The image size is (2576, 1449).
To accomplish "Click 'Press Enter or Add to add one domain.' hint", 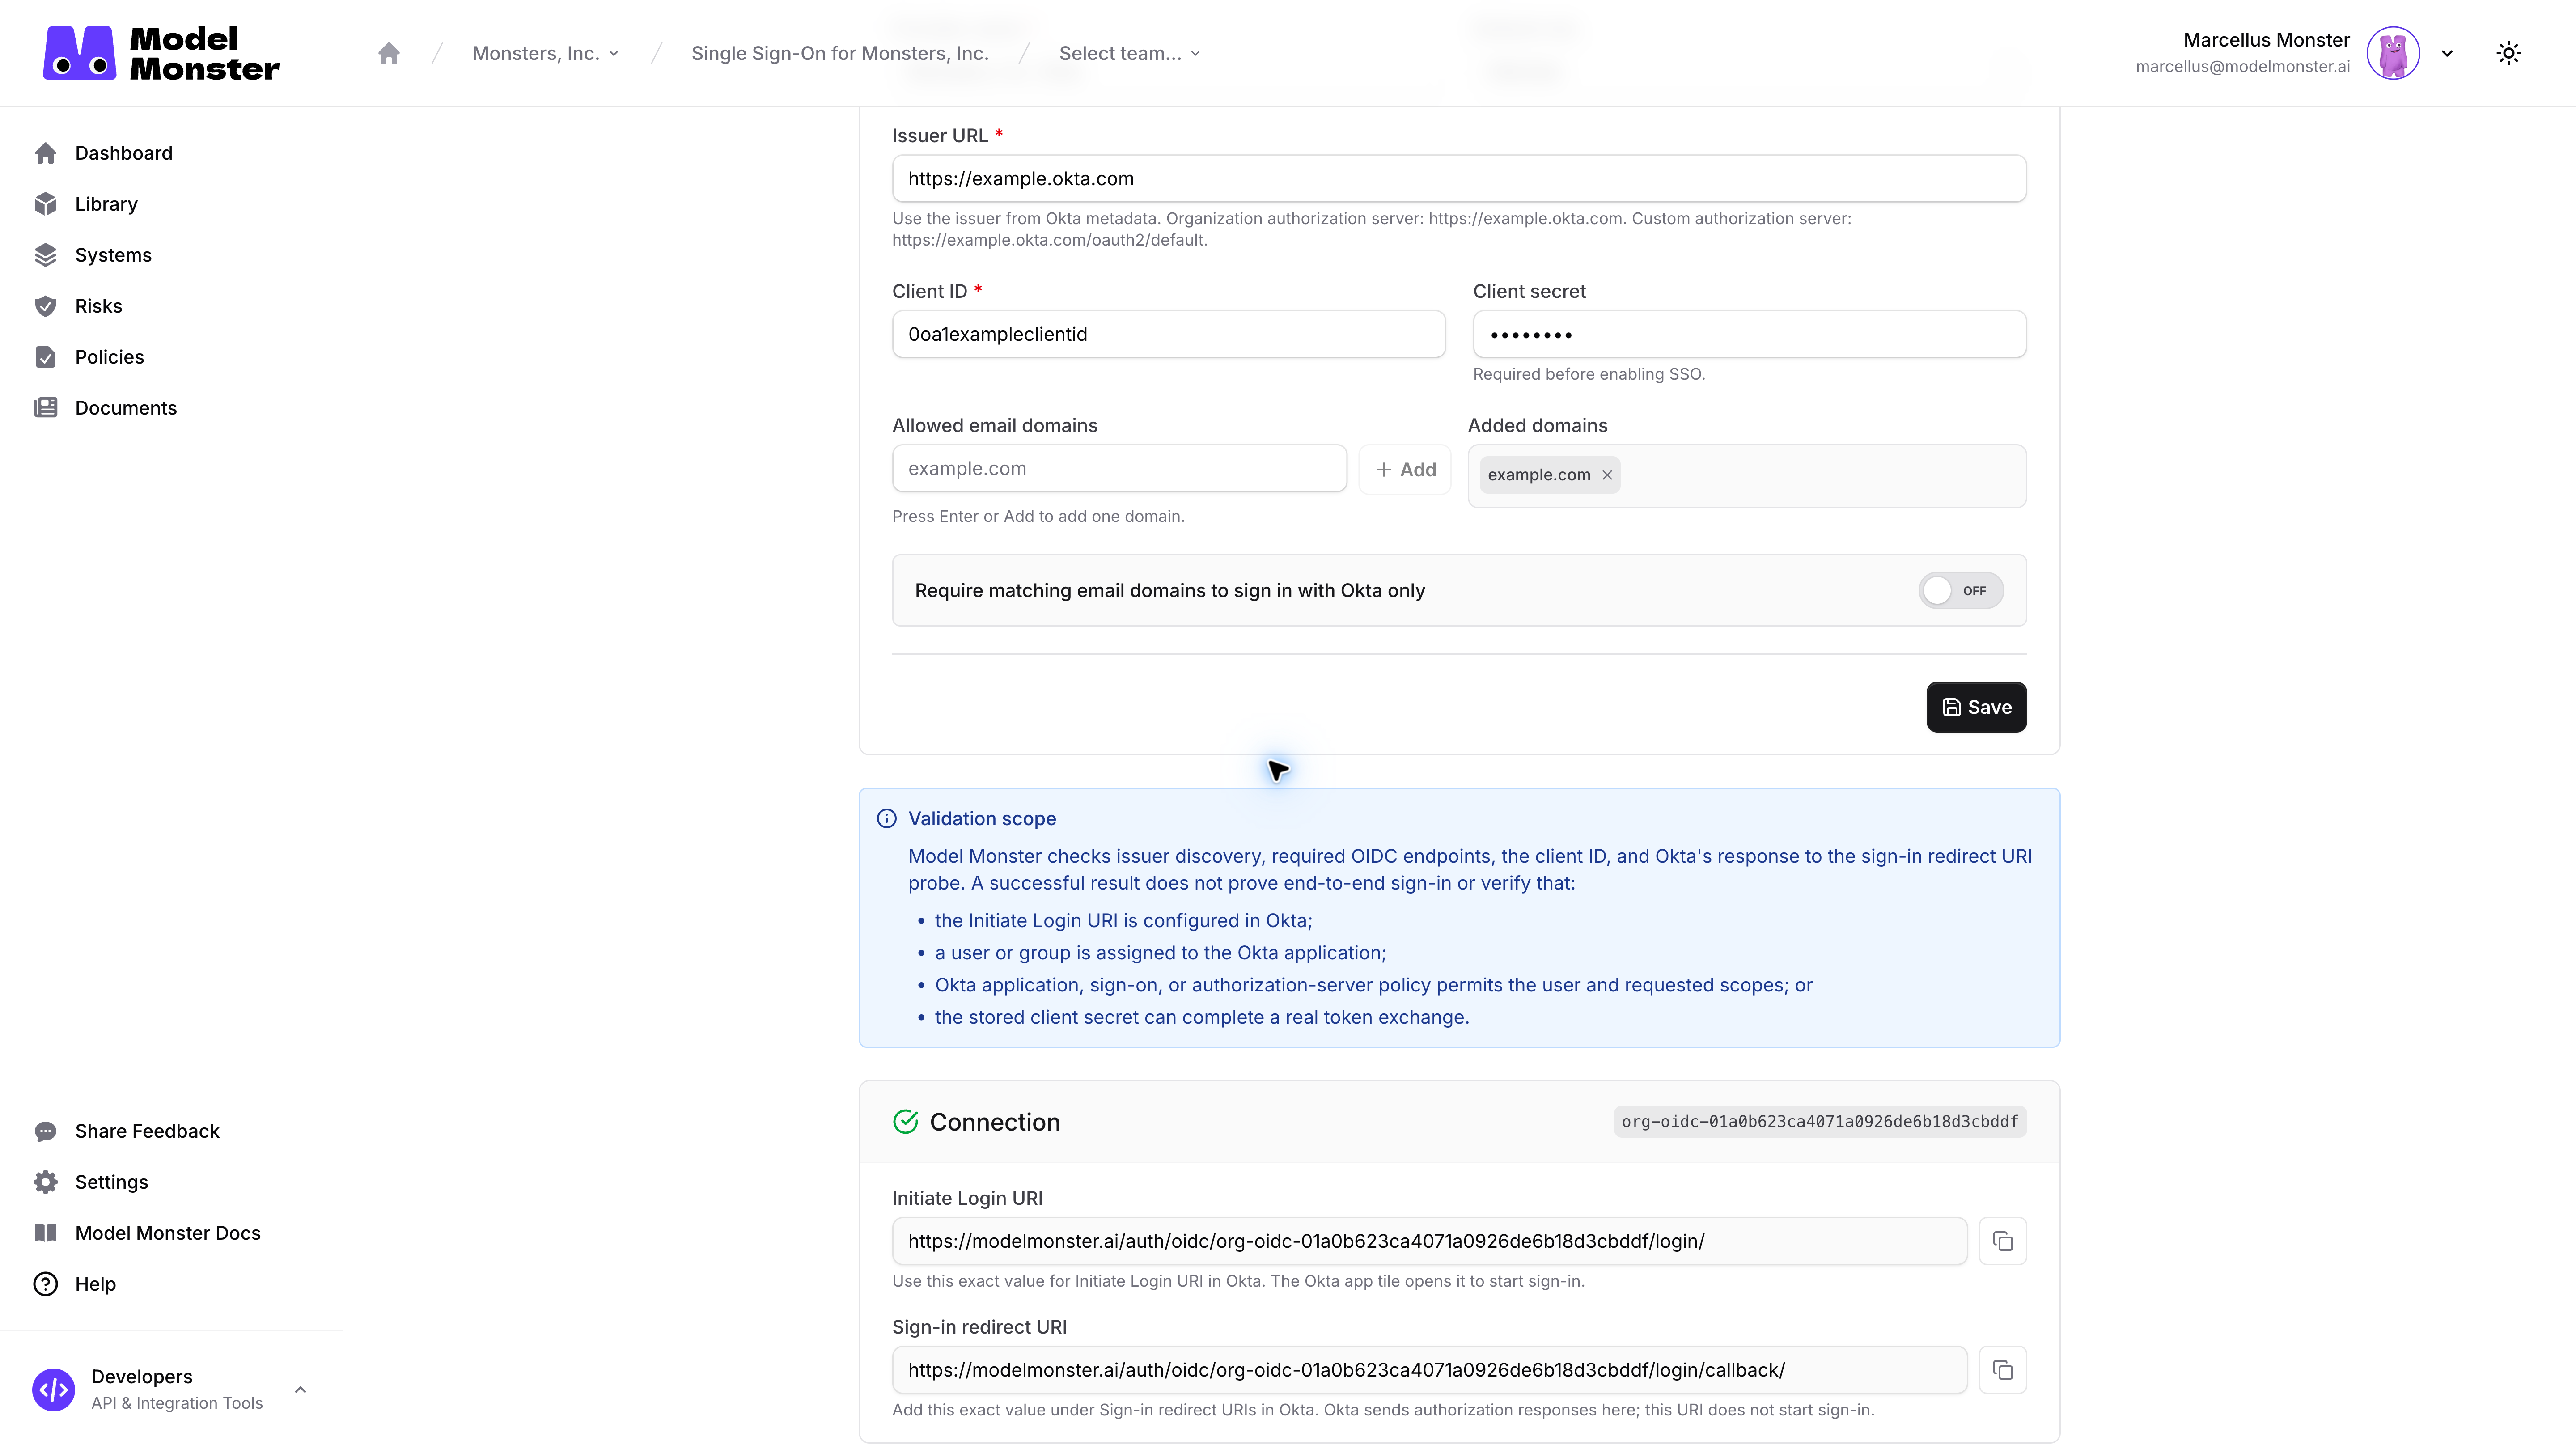I will pyautogui.click(x=1038, y=516).
